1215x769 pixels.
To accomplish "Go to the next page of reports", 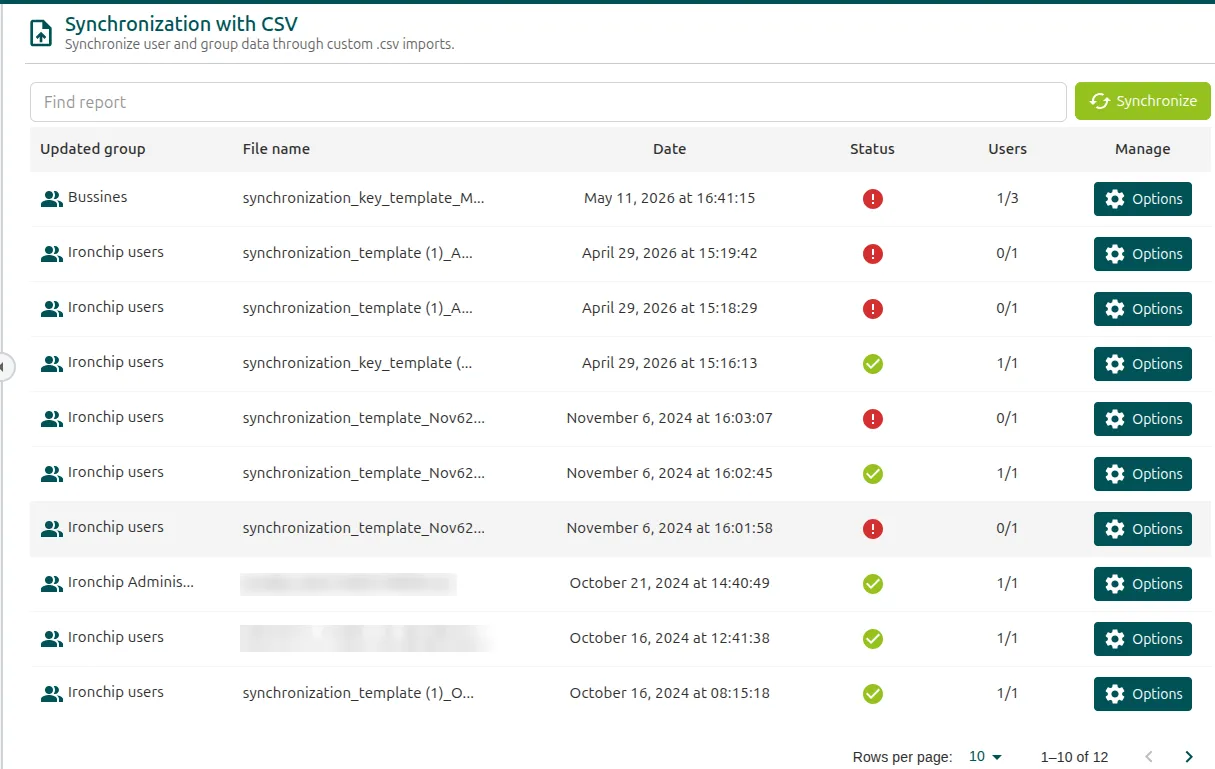I will coord(1189,757).
